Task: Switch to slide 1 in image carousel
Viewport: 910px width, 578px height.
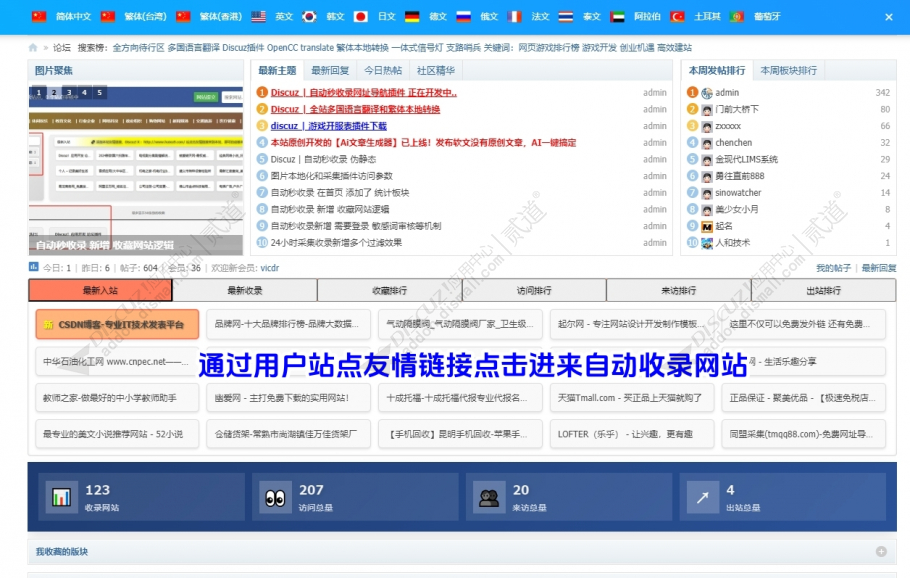Action: click(39, 92)
